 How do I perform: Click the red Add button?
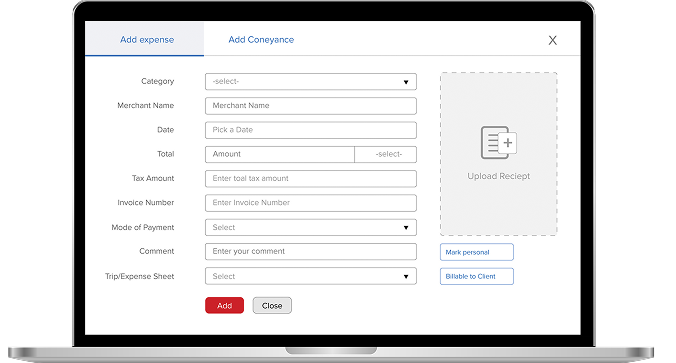click(225, 306)
